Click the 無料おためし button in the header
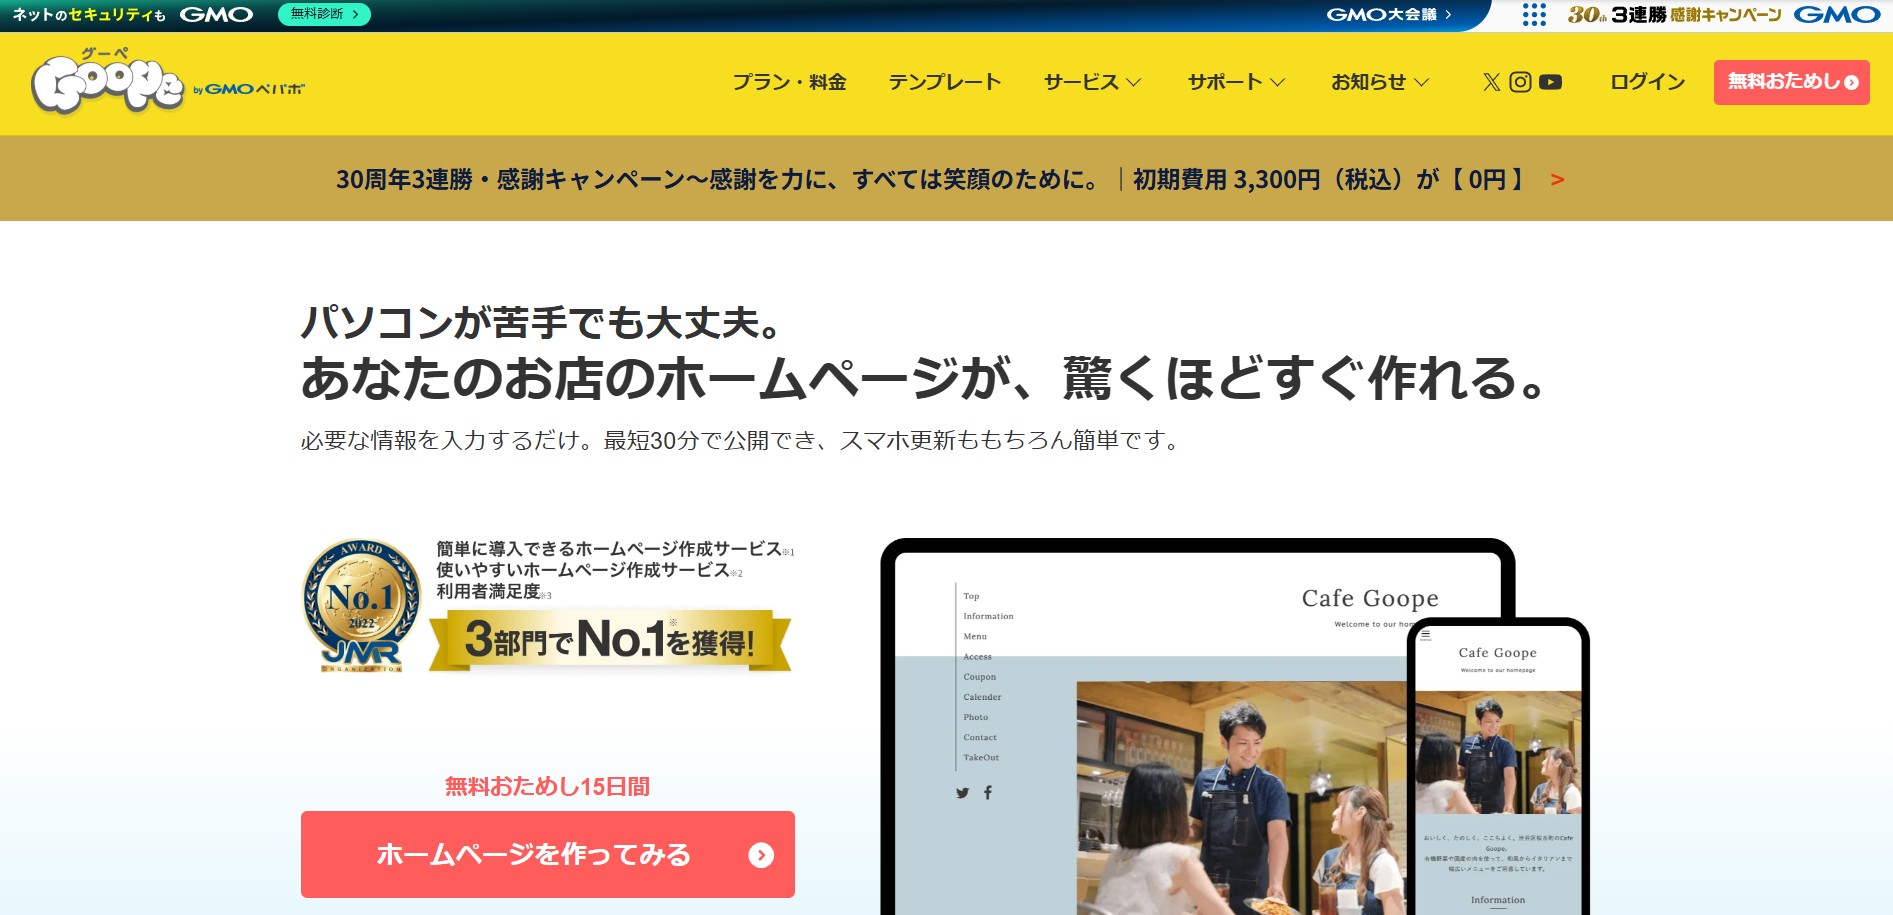The height and width of the screenshot is (915, 1893). (x=1792, y=82)
